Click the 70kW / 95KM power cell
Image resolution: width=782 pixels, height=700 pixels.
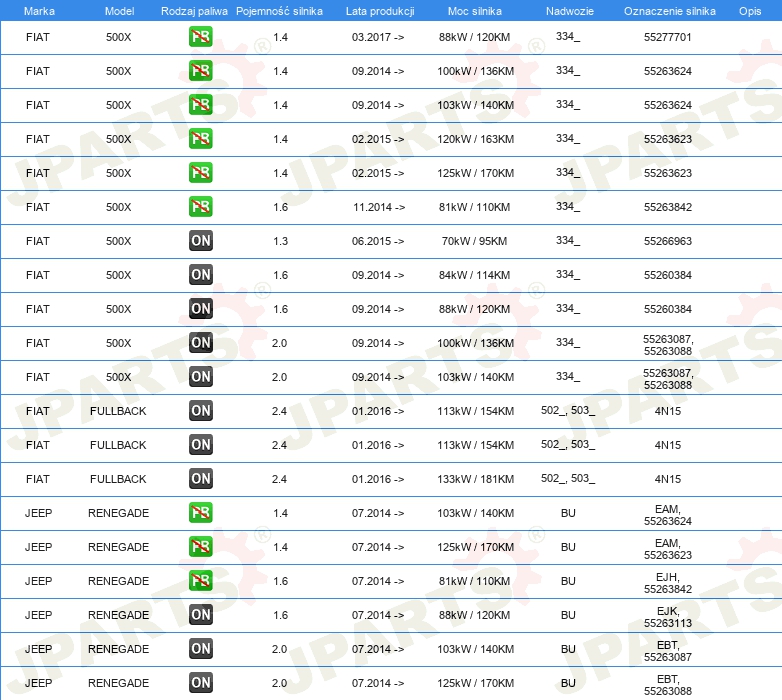tap(474, 241)
